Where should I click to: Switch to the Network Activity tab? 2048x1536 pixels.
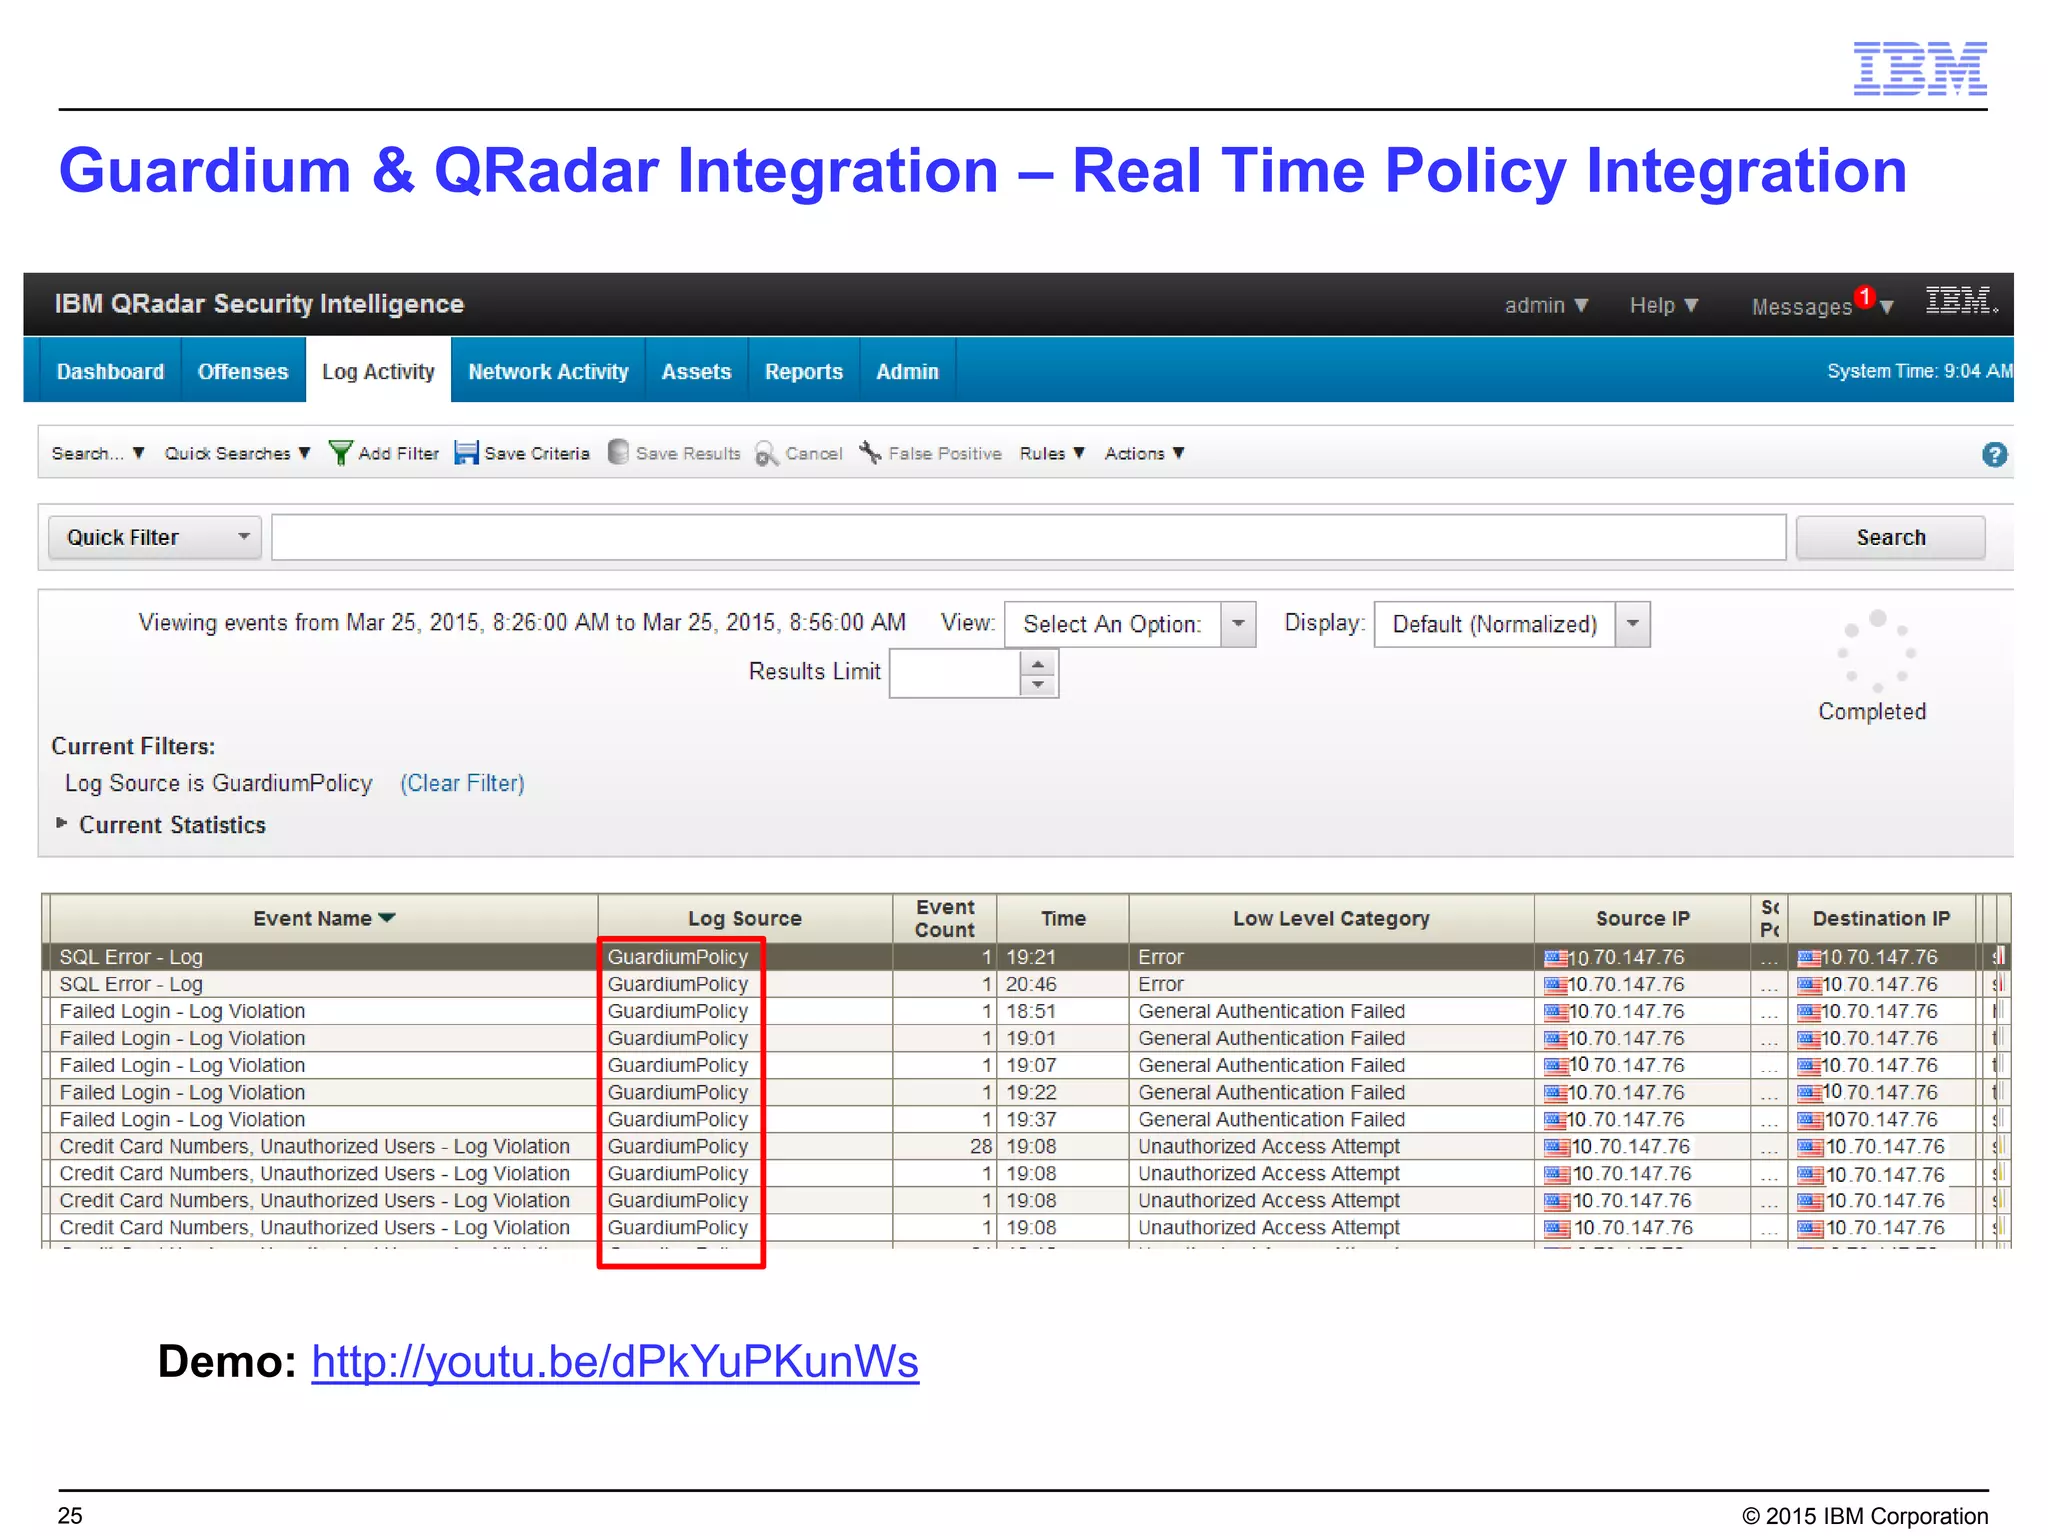(548, 372)
